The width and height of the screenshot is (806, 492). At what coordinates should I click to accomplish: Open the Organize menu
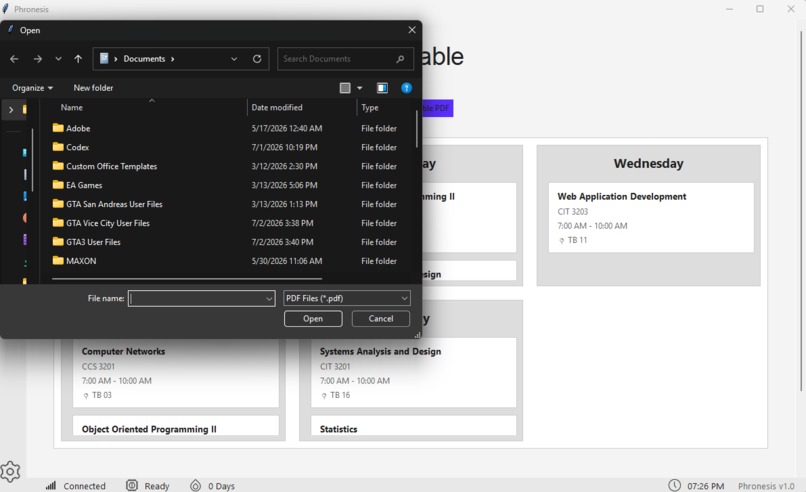32,88
